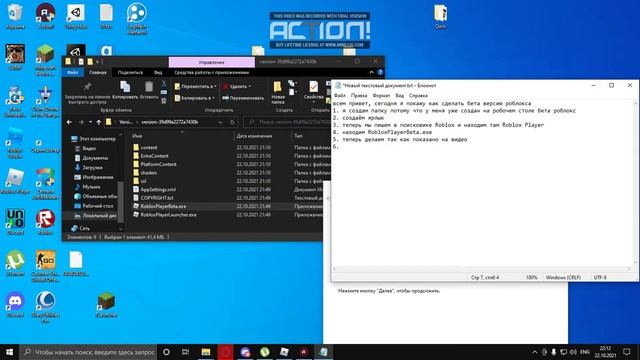Image resolution: width=640 pixels, height=360 pixels.
Task: Switch to the Share tab in Explorer
Action: tap(130, 72)
